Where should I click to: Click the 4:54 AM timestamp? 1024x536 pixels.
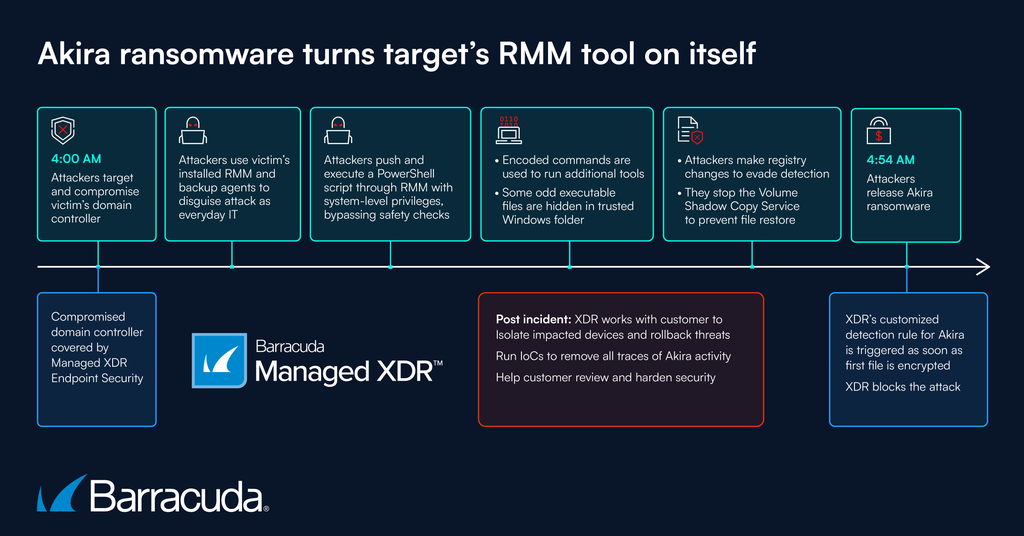pyautogui.click(x=890, y=159)
